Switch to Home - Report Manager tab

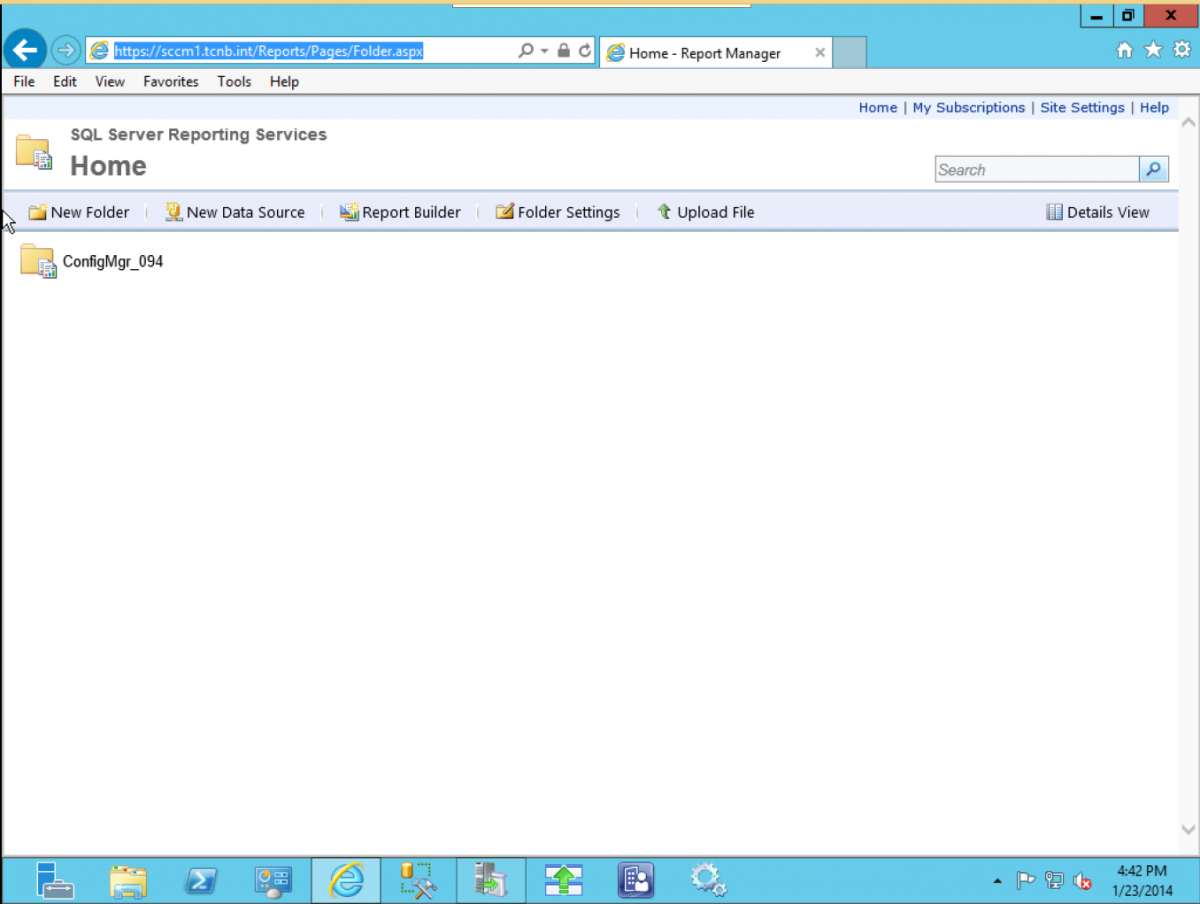pos(705,53)
